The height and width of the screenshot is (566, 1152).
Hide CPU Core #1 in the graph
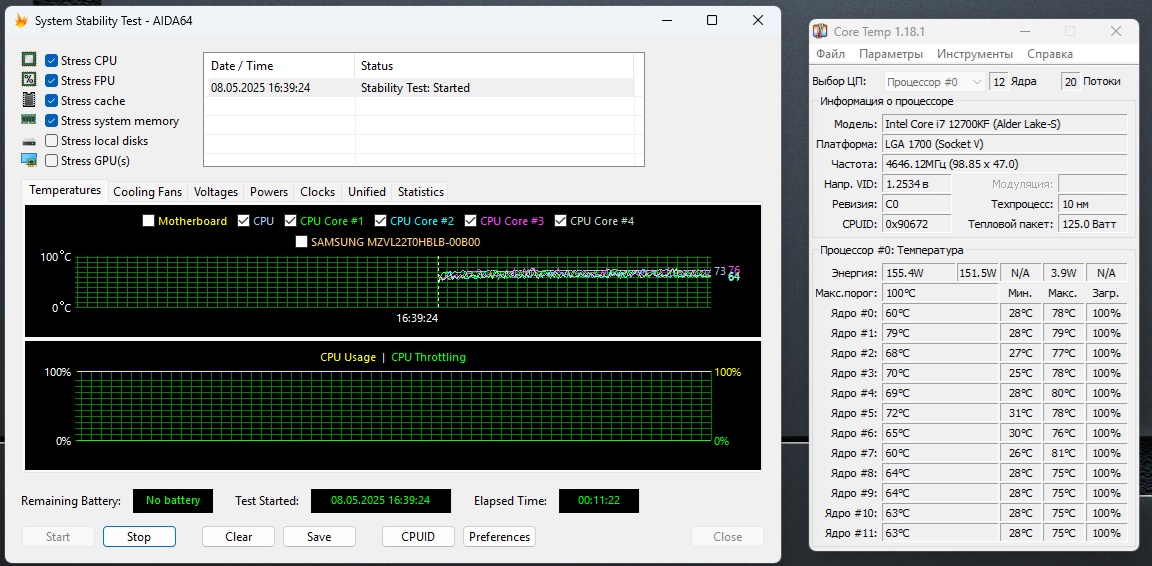point(290,221)
